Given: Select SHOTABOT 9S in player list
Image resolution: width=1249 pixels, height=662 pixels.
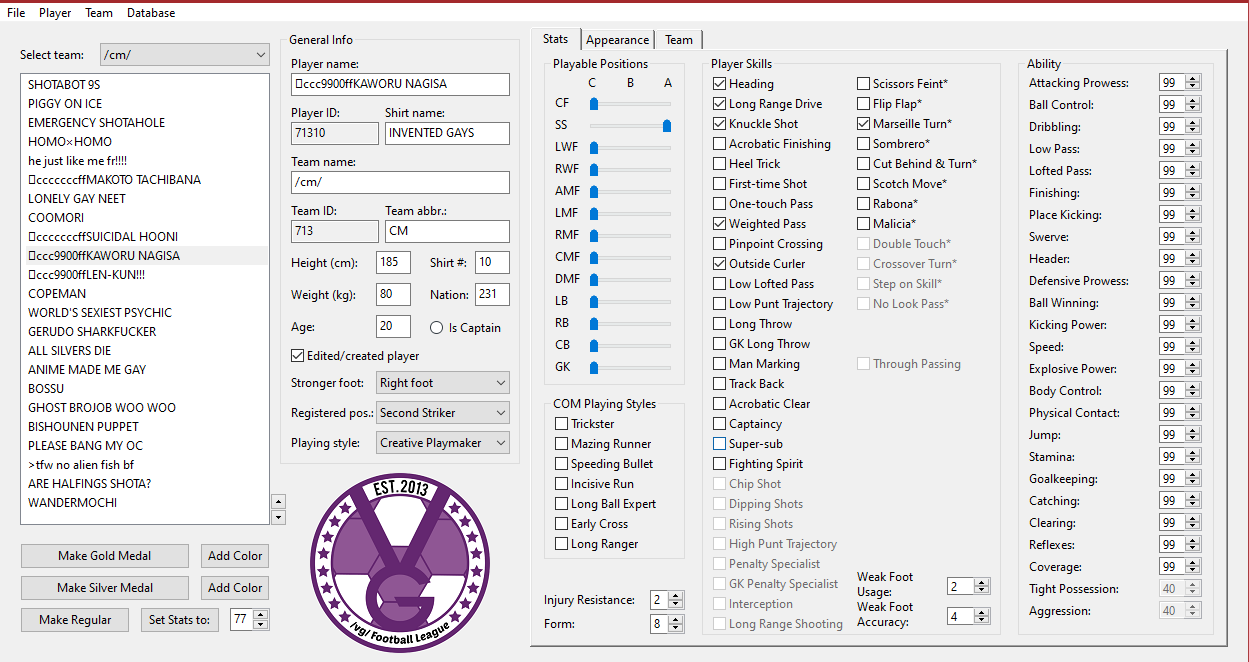Looking at the screenshot, I should (x=145, y=85).
